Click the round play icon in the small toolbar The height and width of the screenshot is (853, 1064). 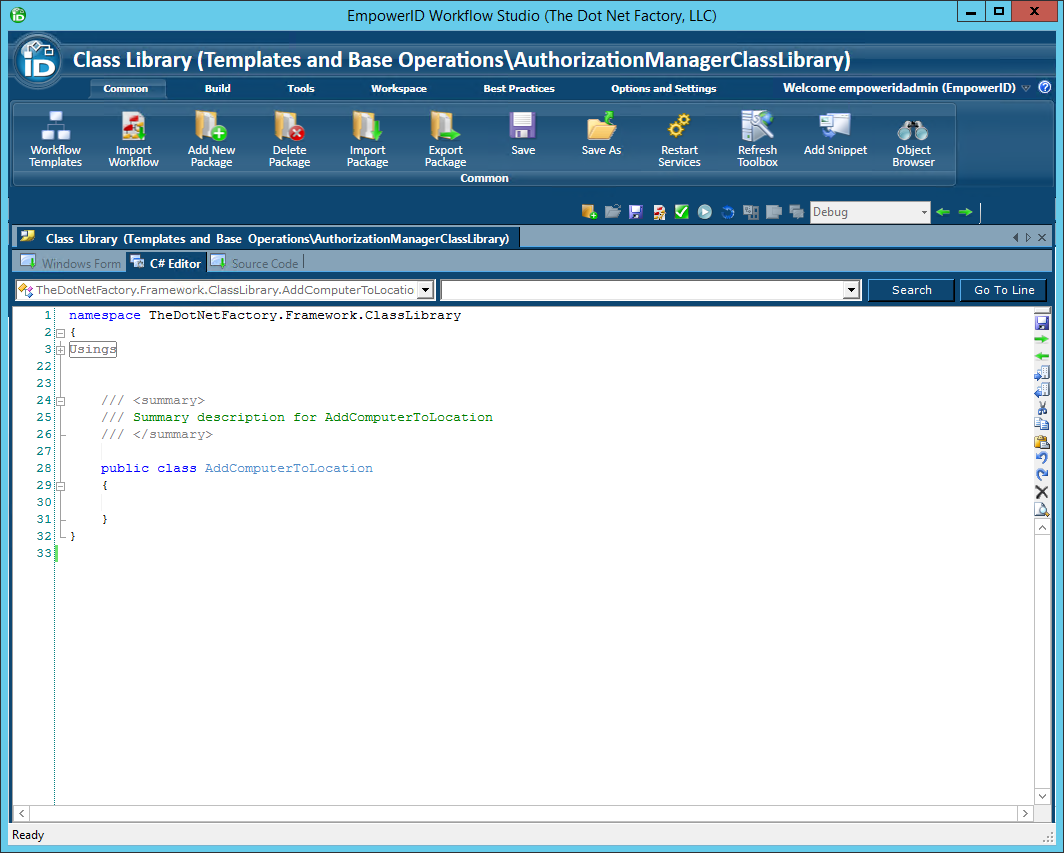[x=705, y=212]
